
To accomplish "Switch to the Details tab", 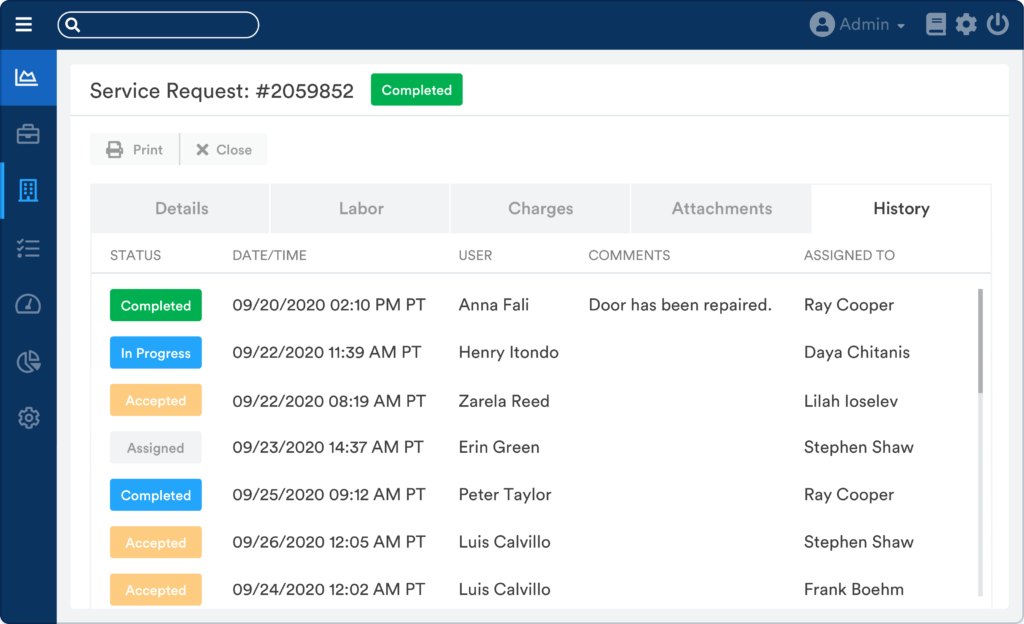I will point(180,209).
